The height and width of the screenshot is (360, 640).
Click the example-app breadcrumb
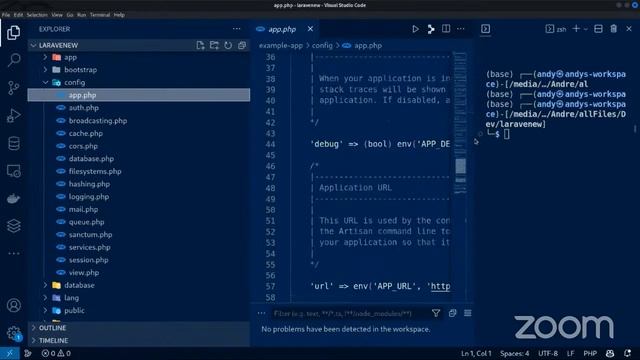point(281,45)
